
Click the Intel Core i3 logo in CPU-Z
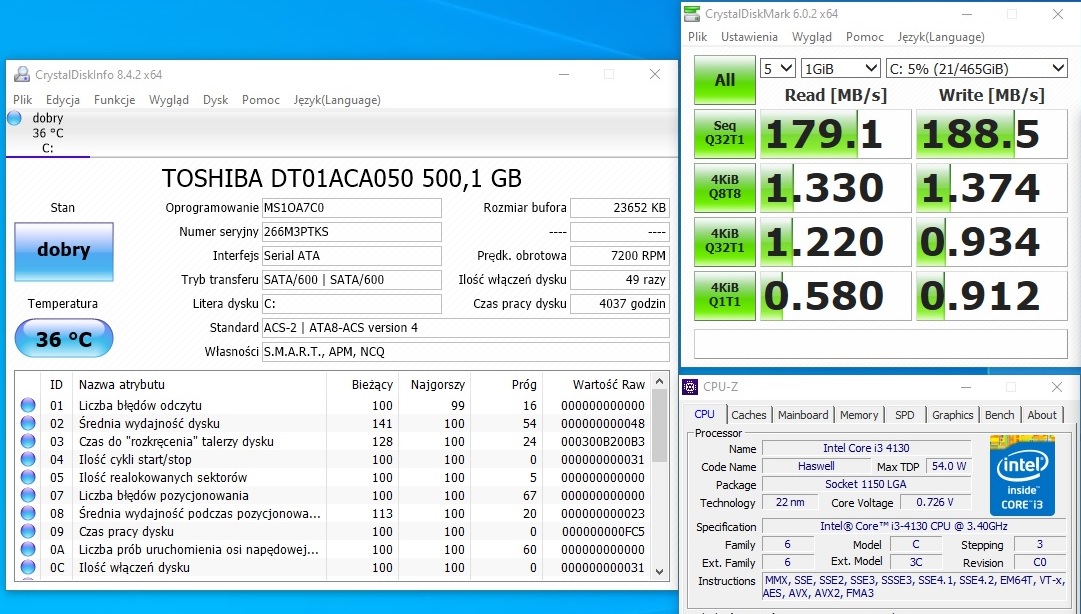coord(1021,475)
